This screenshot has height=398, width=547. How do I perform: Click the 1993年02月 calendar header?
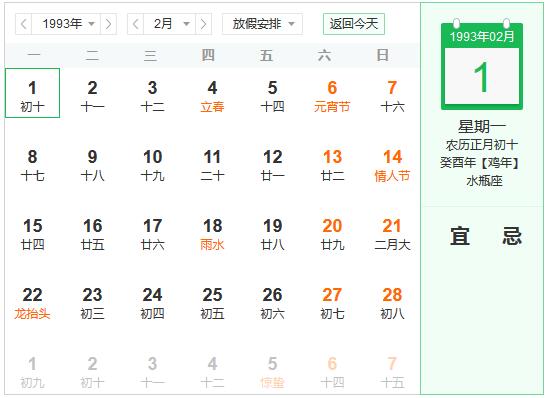click(482, 36)
